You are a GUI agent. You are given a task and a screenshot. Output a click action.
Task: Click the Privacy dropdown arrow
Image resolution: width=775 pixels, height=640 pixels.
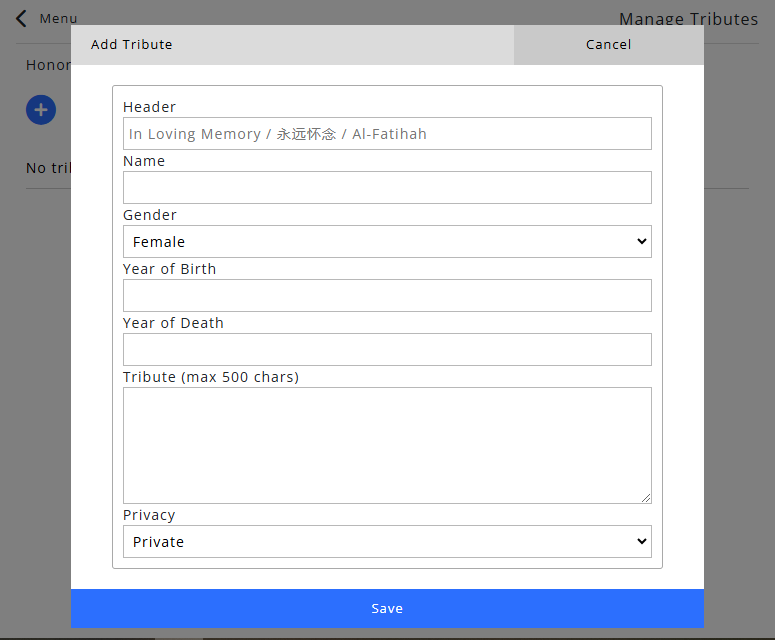click(641, 541)
